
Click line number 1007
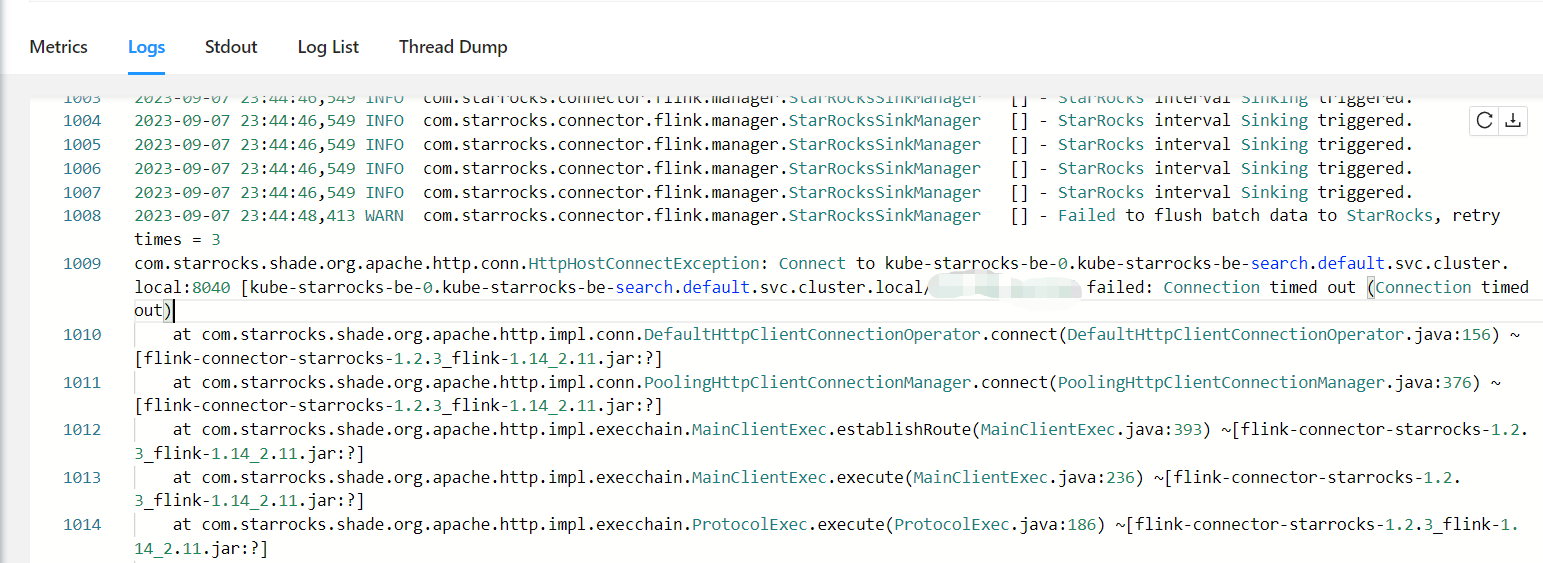82,193
